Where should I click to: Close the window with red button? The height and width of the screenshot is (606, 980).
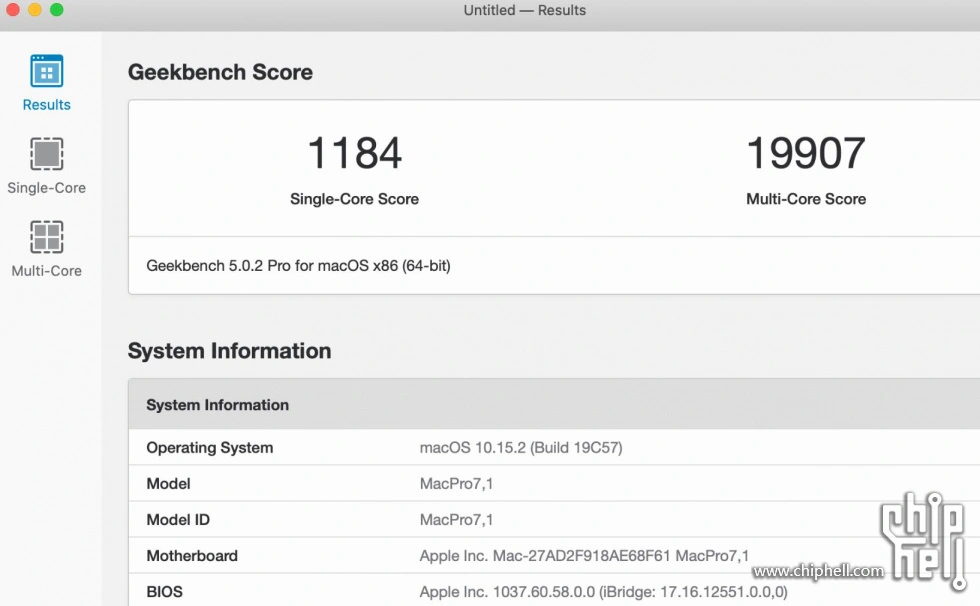coord(12,9)
